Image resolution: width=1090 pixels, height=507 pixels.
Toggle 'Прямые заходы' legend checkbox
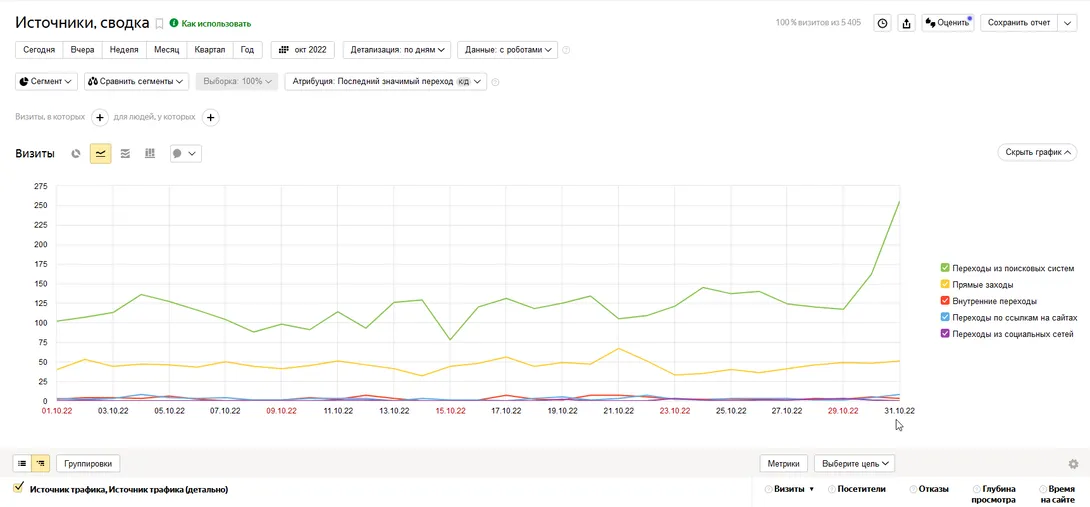(x=945, y=284)
